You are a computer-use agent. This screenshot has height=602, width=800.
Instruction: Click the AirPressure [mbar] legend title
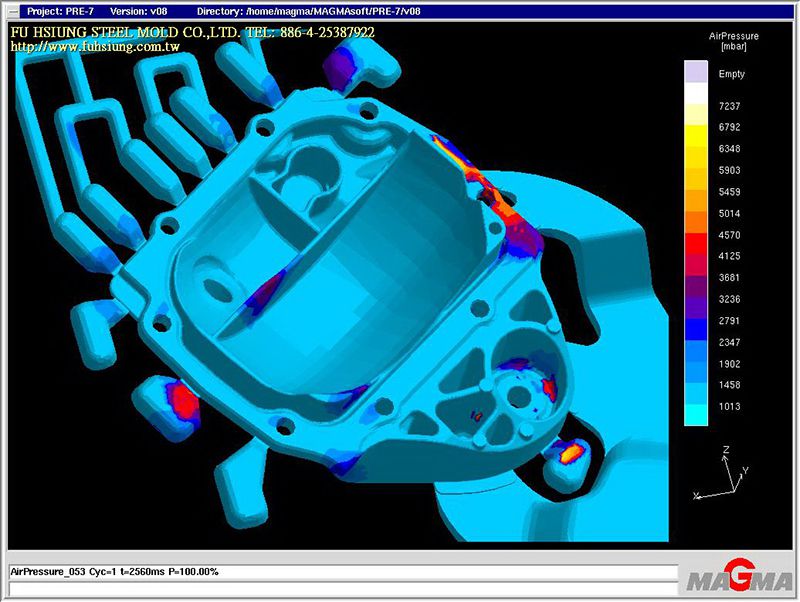coord(734,41)
